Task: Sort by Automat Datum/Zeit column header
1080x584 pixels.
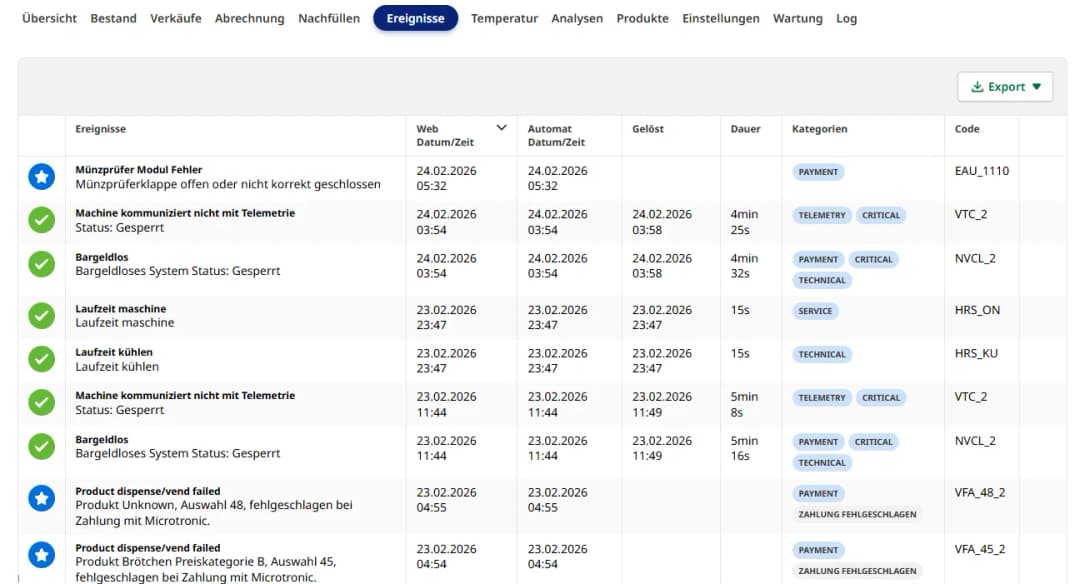Action: [550, 135]
